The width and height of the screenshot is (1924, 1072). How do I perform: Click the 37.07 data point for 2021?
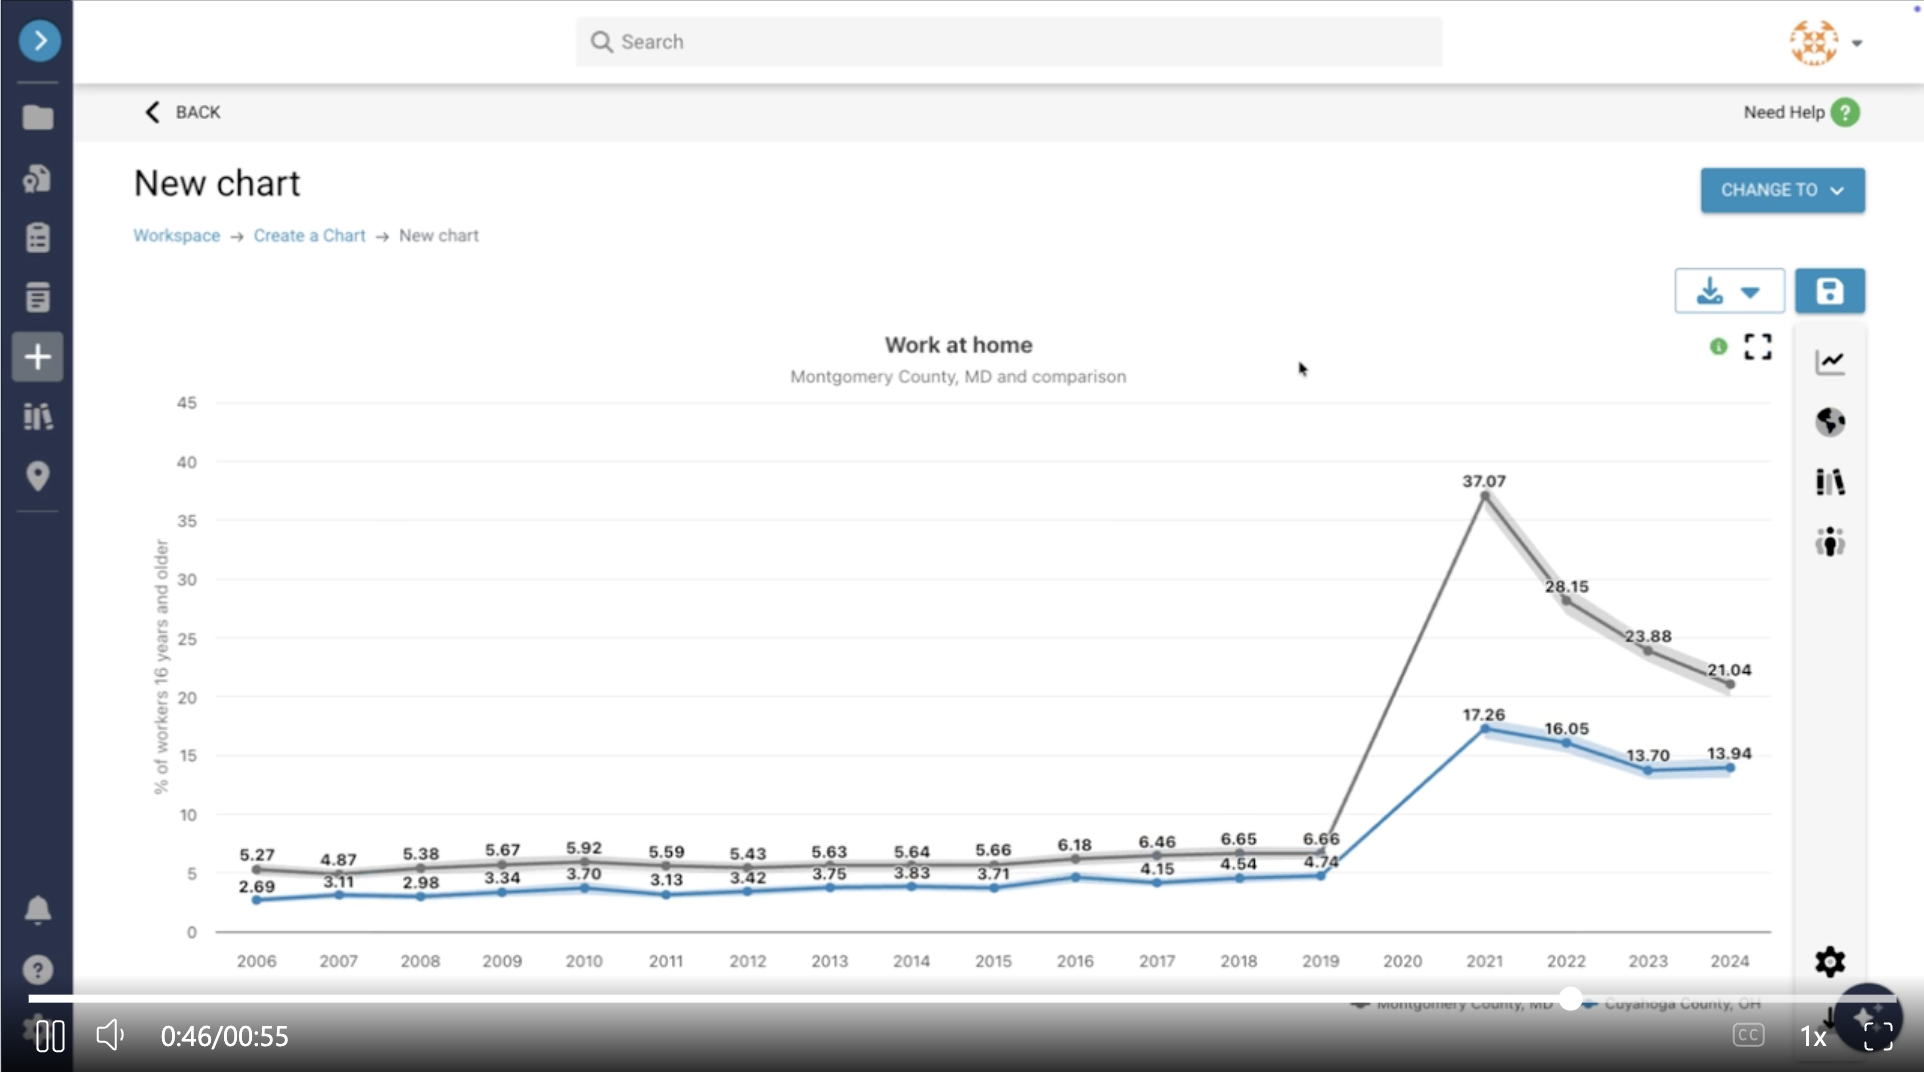[1485, 496]
